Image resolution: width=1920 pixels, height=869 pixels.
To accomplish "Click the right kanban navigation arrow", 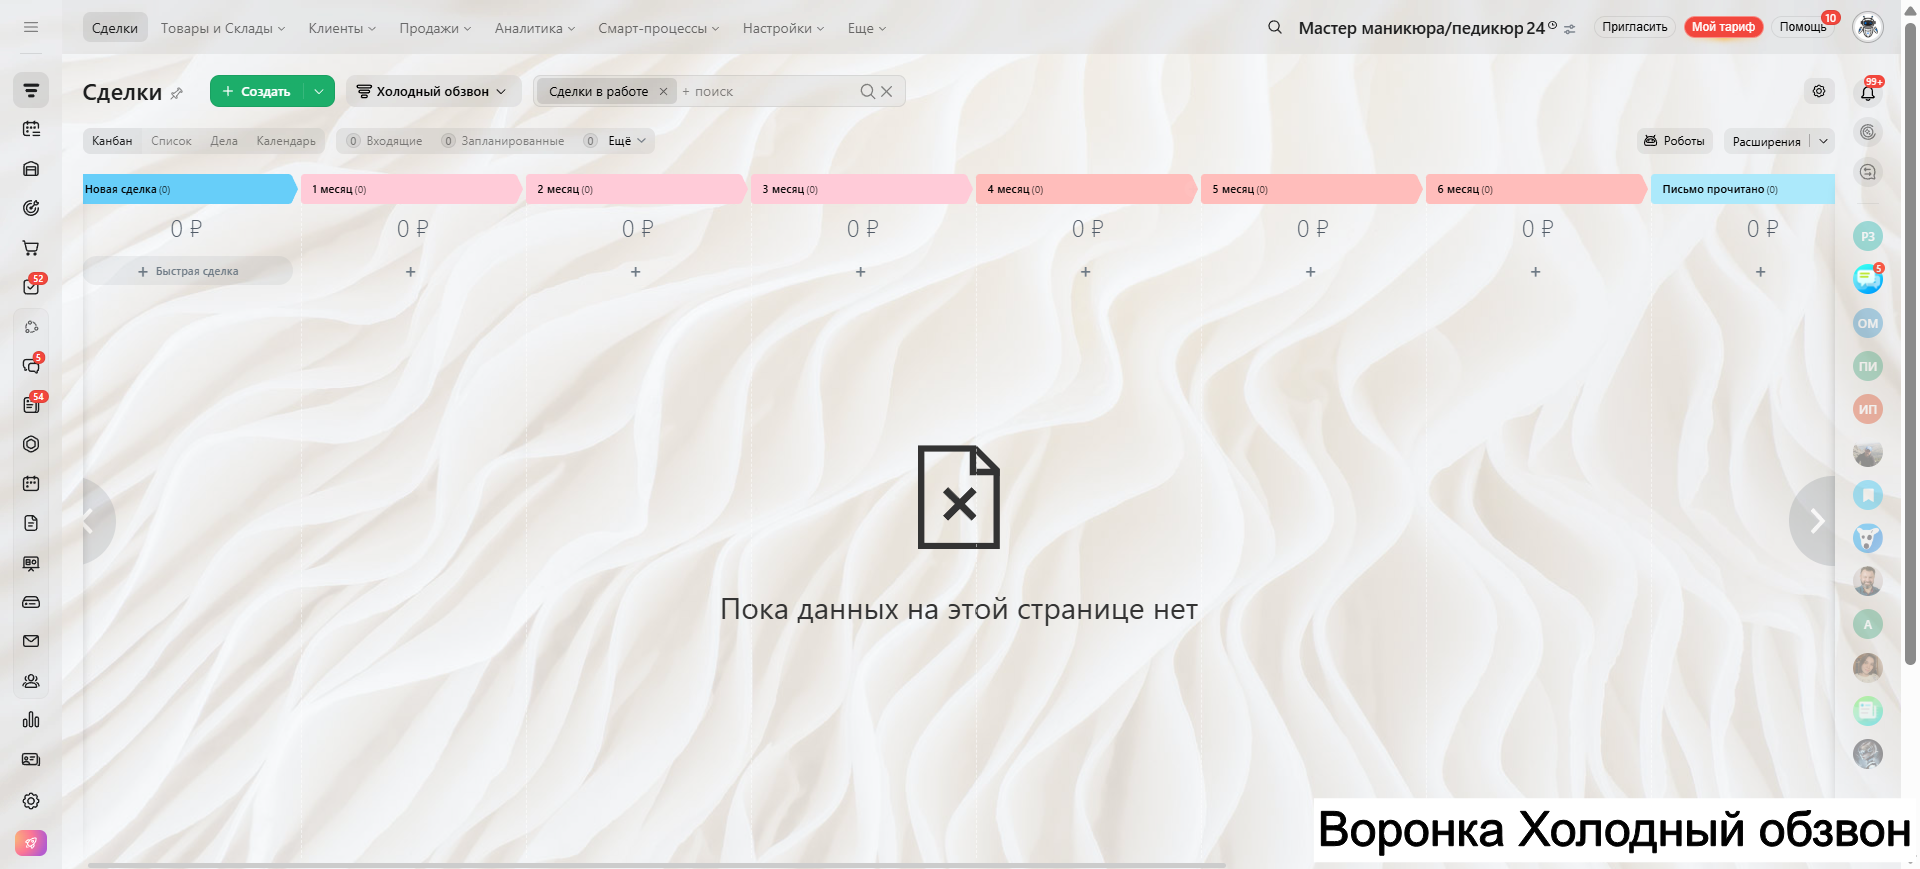I will (1813, 521).
